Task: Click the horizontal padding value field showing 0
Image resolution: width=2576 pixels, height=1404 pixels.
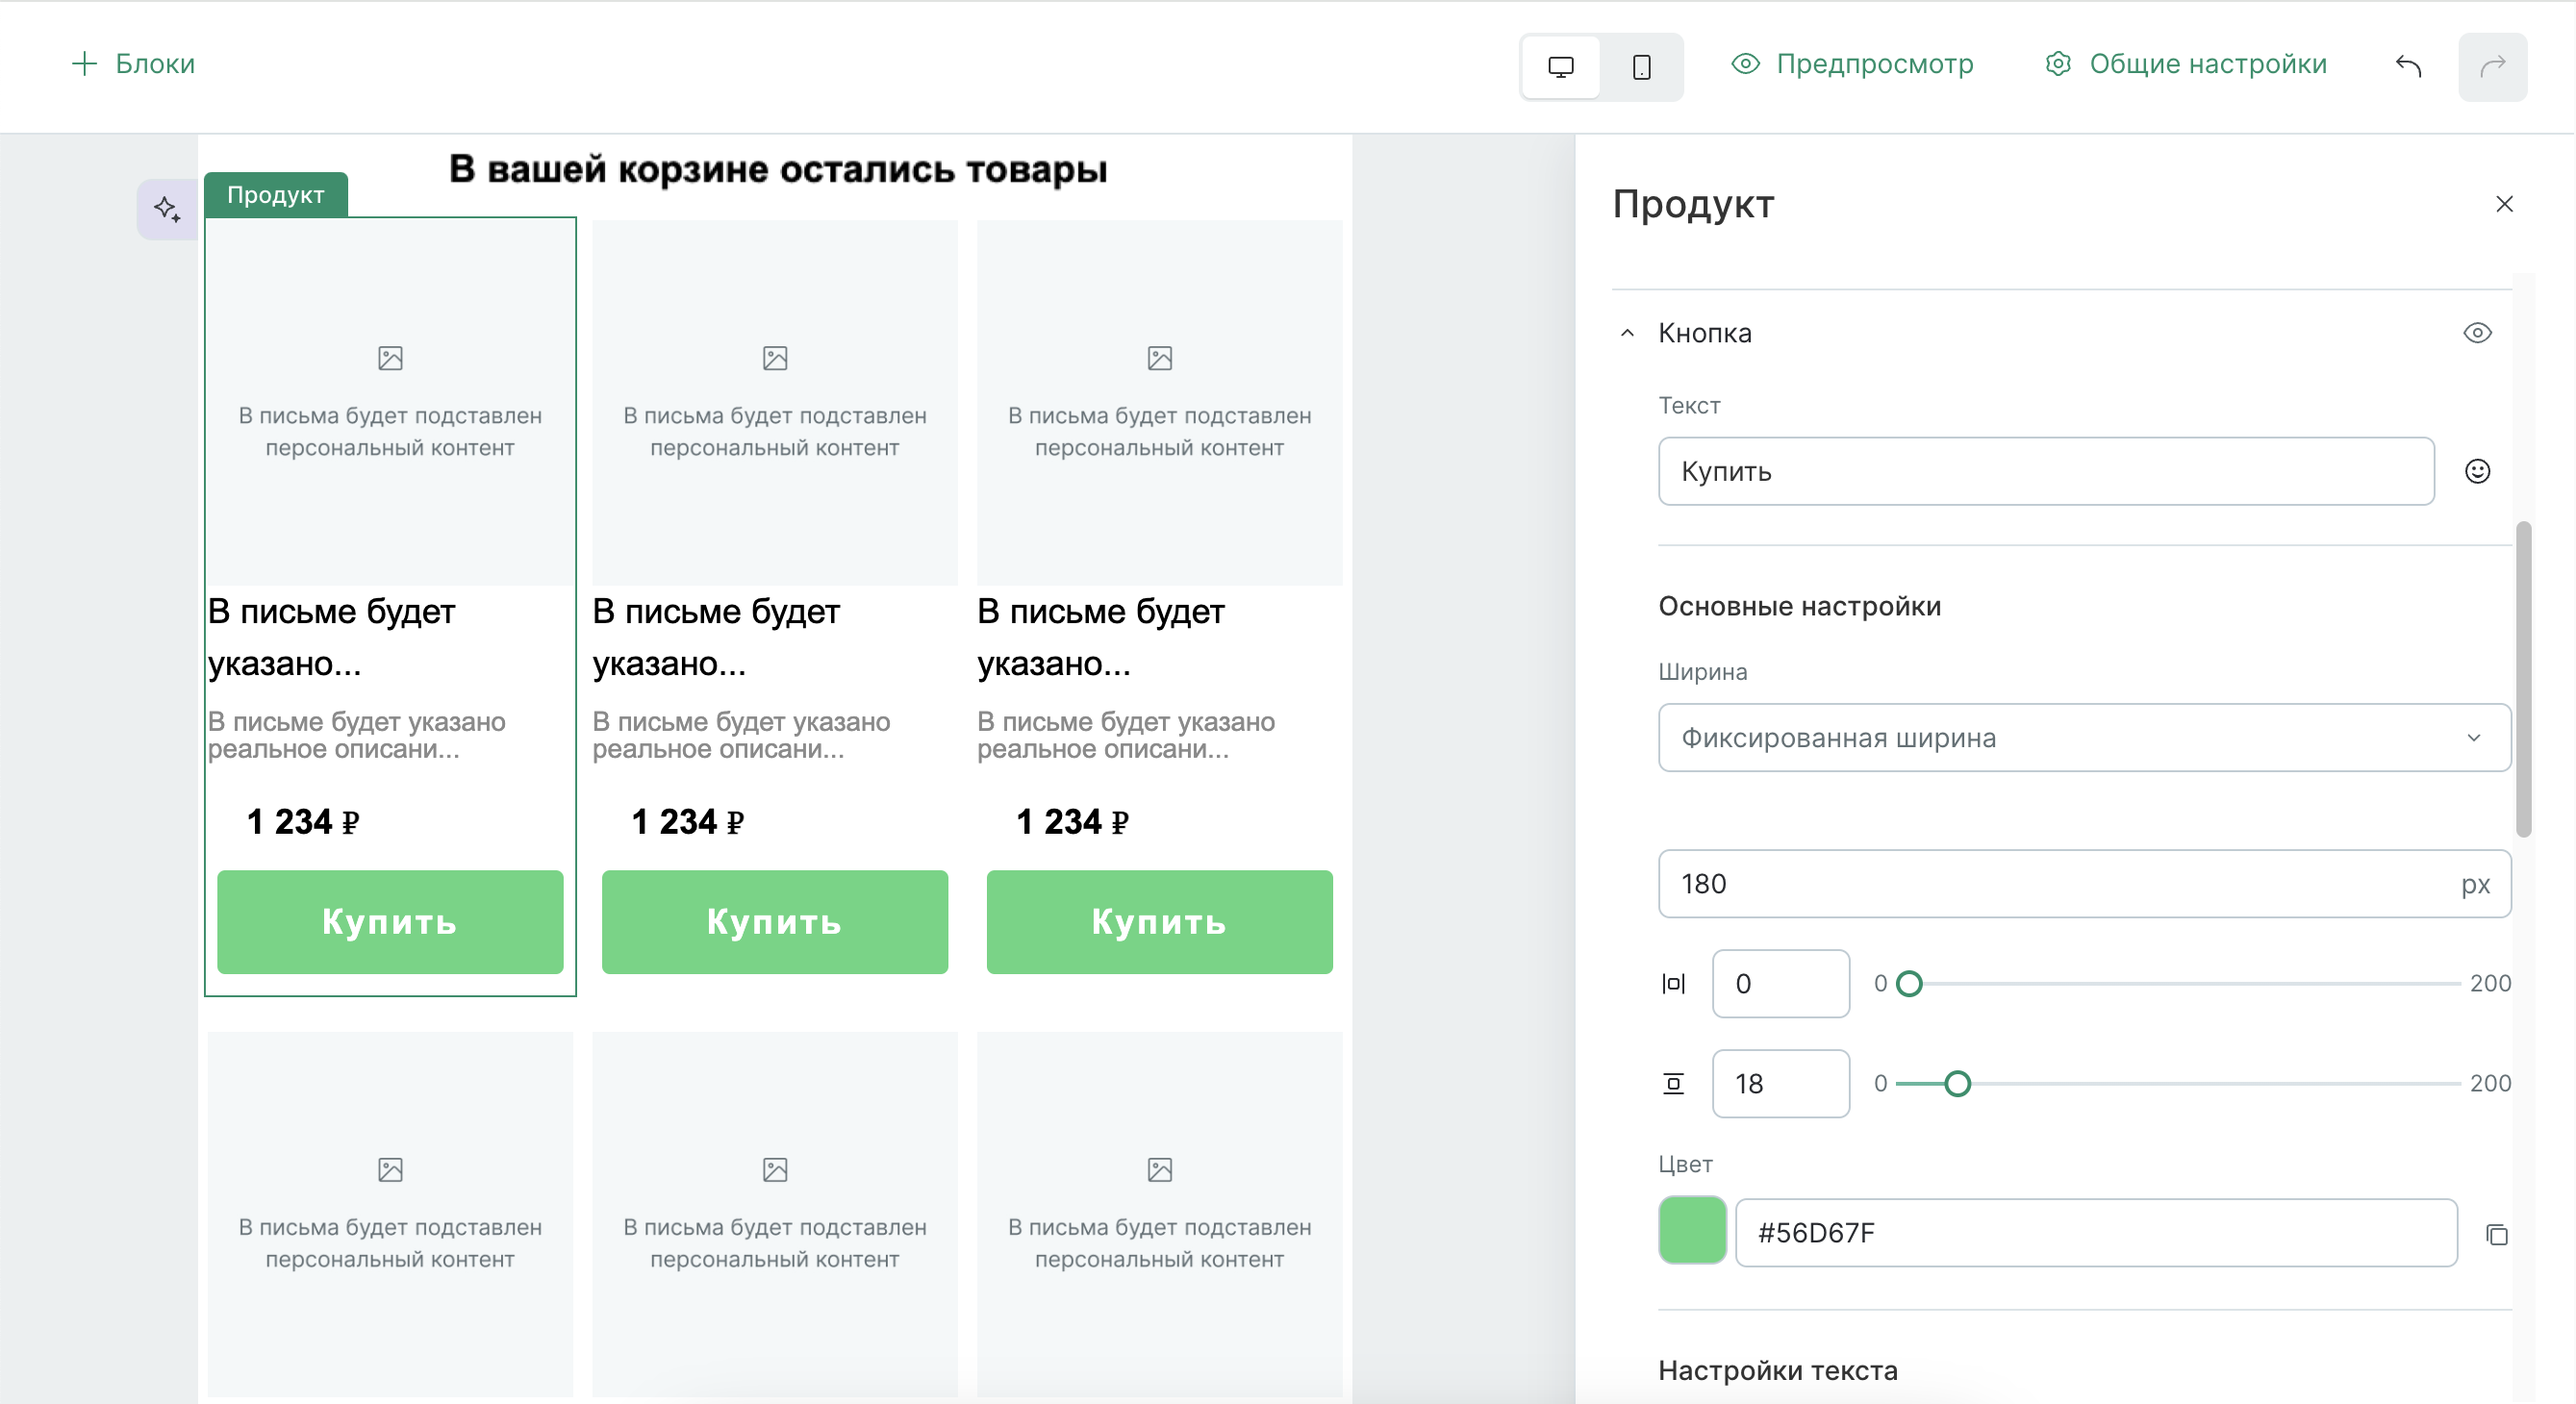Action: 1780,984
